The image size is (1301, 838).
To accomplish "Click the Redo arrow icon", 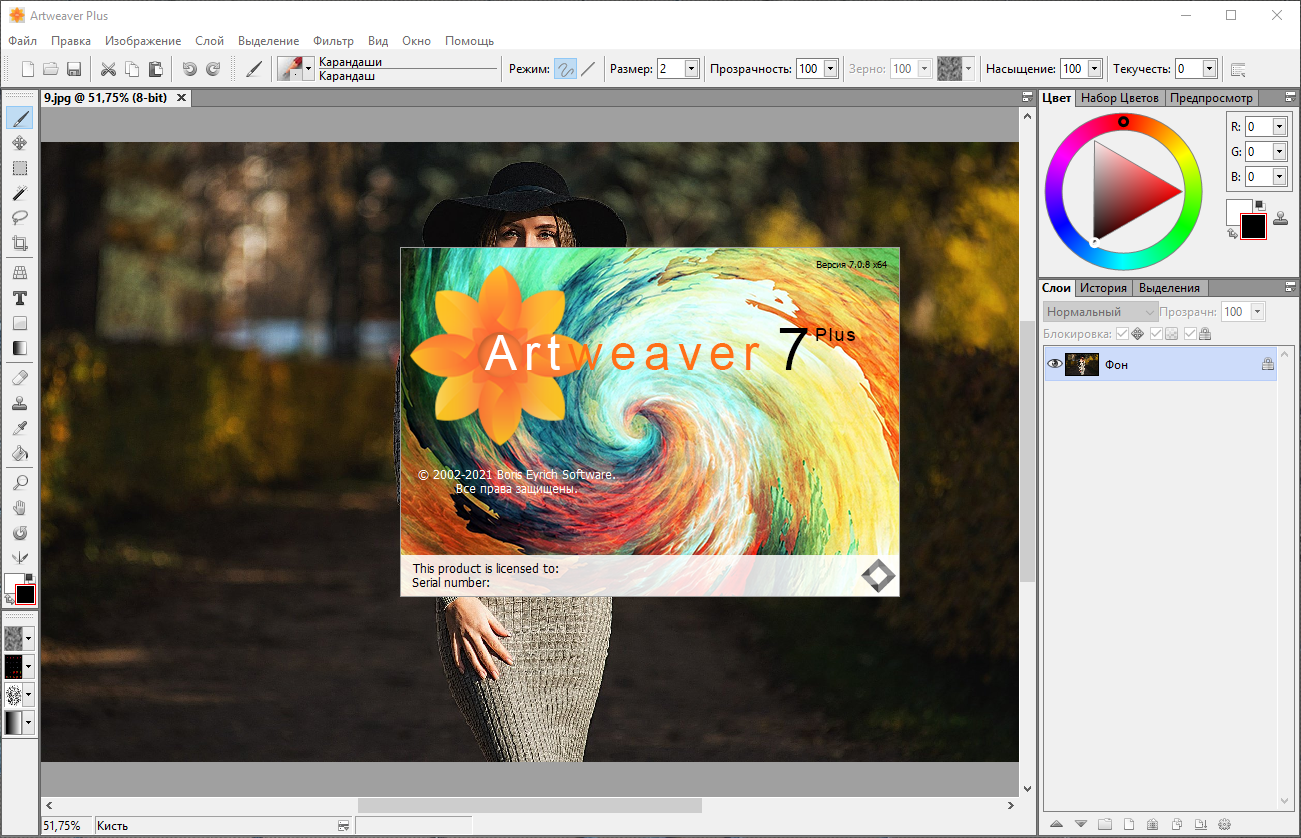I will [x=213, y=69].
